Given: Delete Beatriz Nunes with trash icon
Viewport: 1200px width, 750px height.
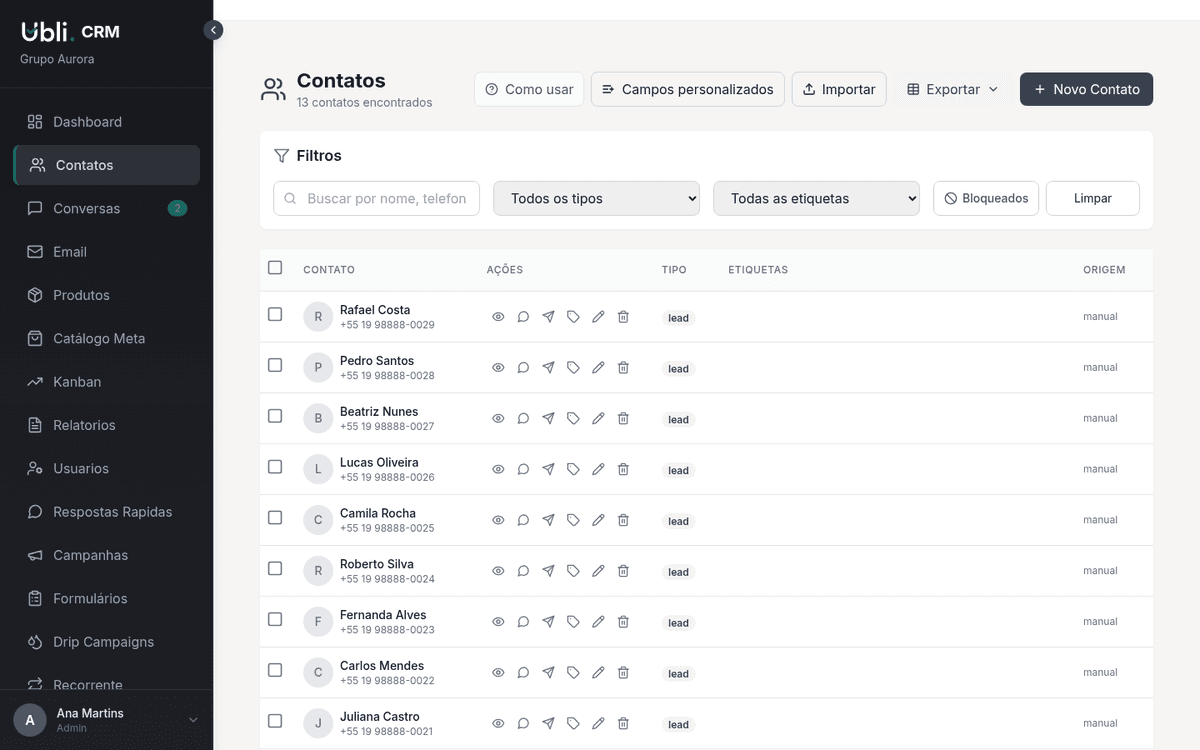Looking at the screenshot, I should click(623, 419).
